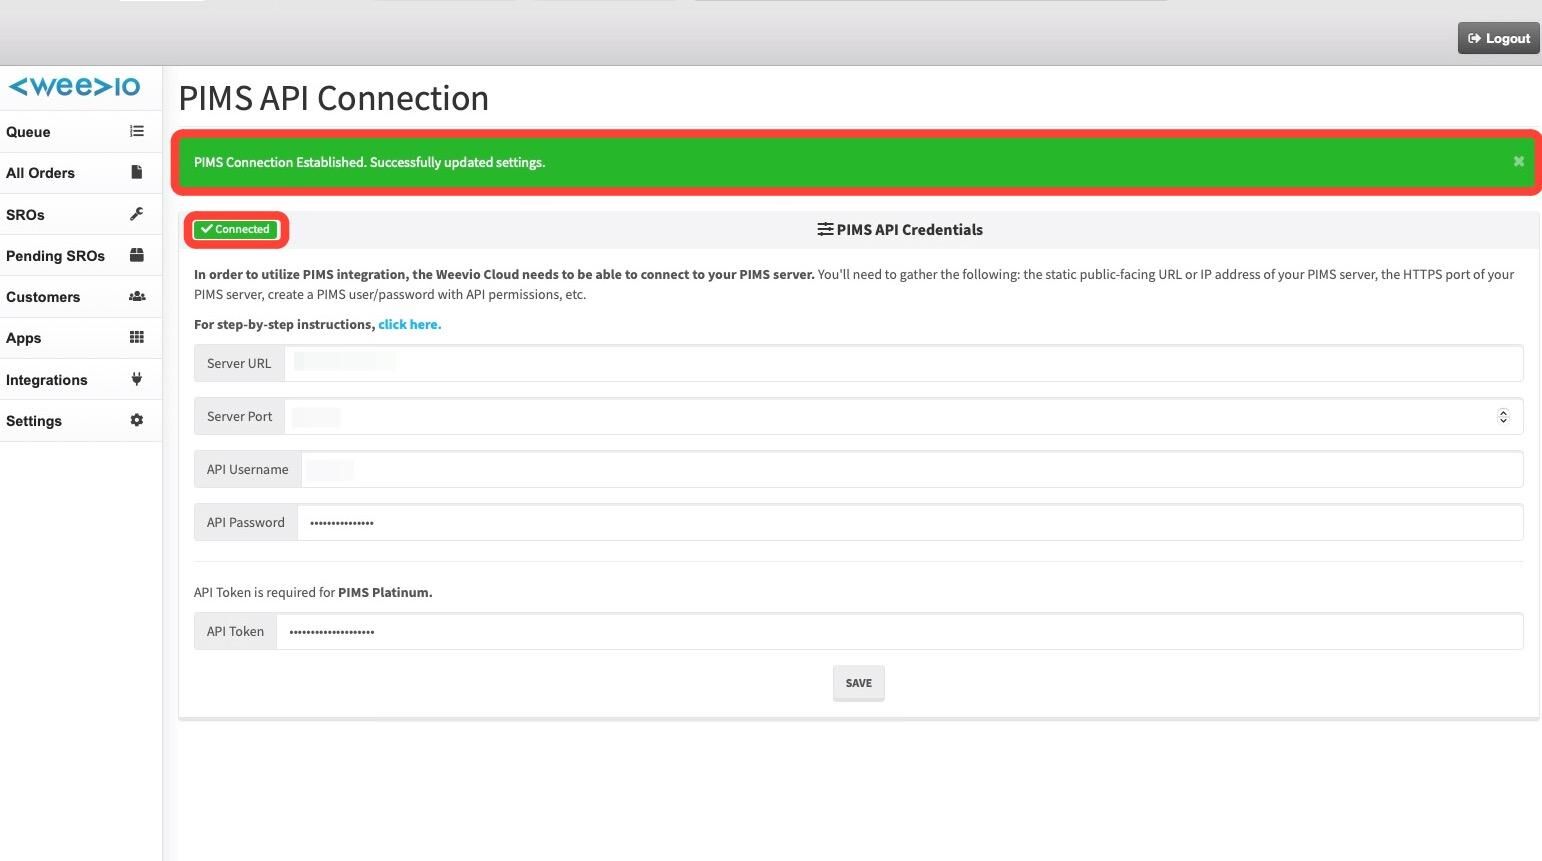Open the Customers section
The image size is (1542, 861).
(81, 296)
